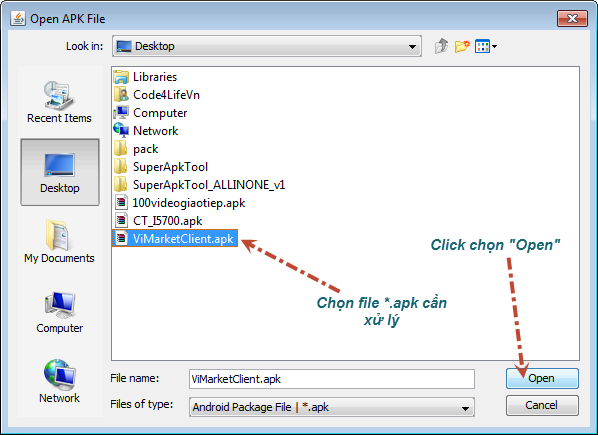
Task: Select the SuperApkTool_ALLINONE_v1 folder
Action: click(199, 185)
